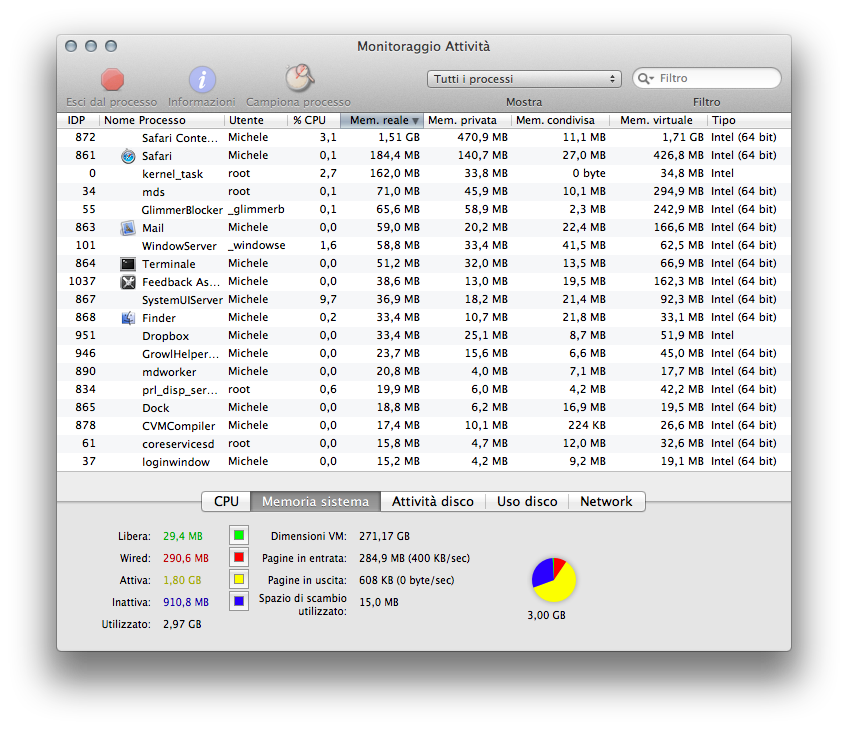Viewport: 848px width, 730px height.
Task: Select the GlimmerBlocker process row
Action: (423, 210)
